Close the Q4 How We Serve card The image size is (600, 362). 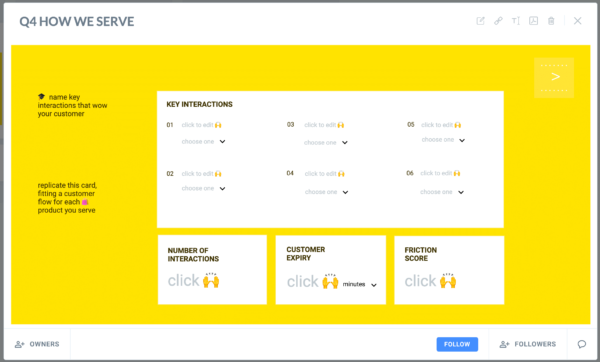coord(577,21)
